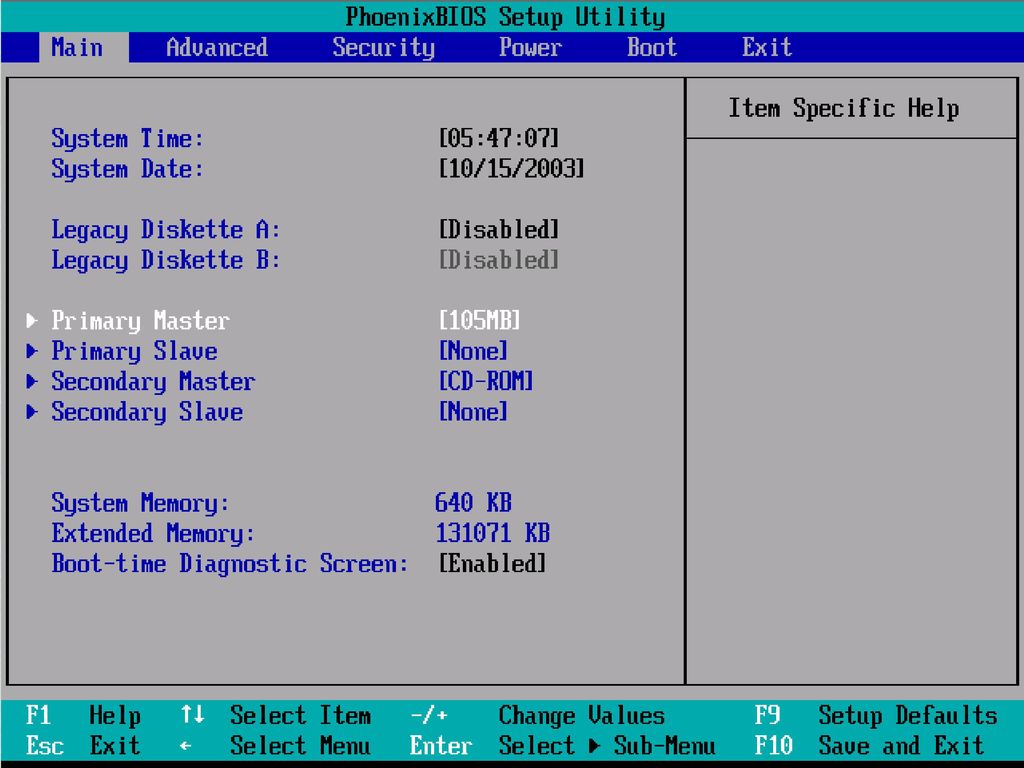Screen dimensions: 1024x768
Task: Select the Secondary Master entry
Action: coord(153,381)
